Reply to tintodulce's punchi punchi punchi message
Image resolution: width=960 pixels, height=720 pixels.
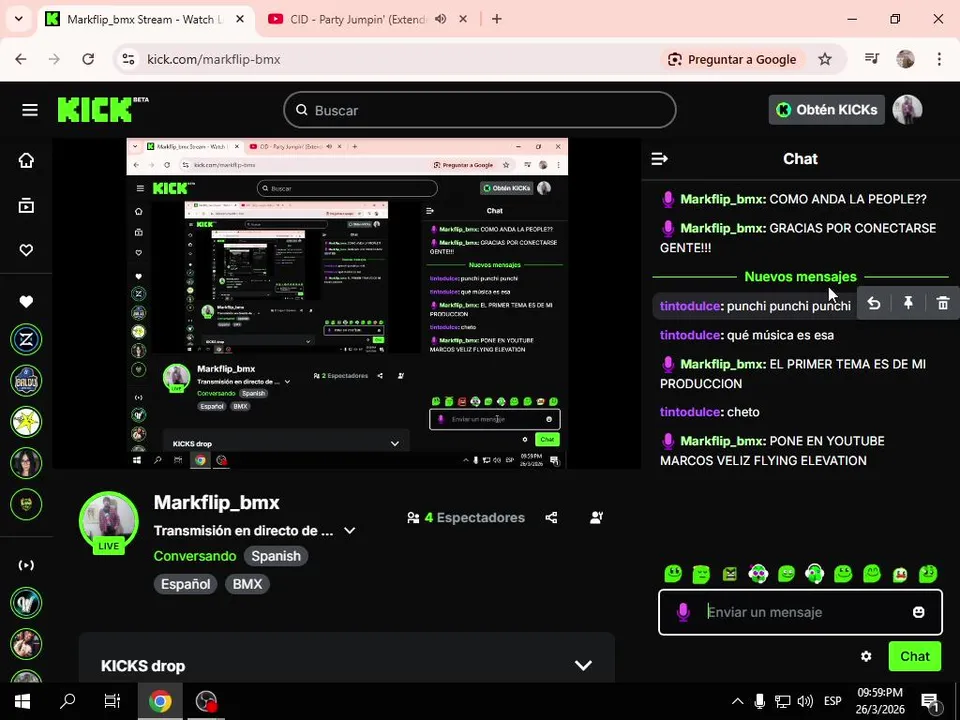874,303
